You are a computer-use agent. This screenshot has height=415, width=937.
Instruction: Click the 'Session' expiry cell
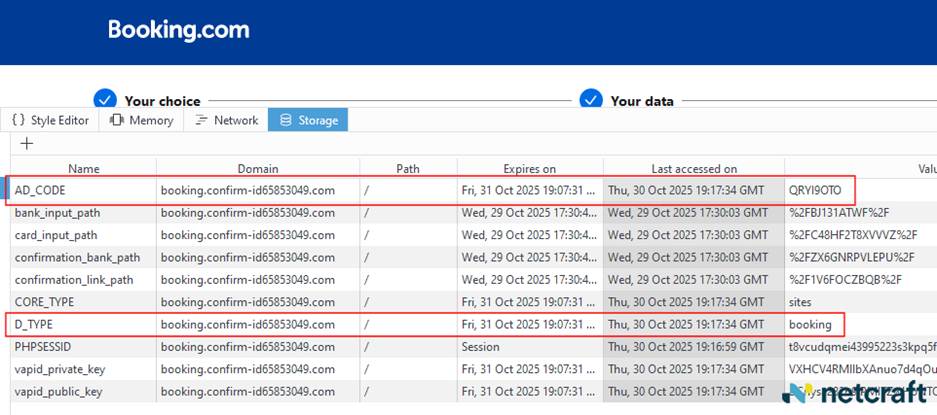480,347
